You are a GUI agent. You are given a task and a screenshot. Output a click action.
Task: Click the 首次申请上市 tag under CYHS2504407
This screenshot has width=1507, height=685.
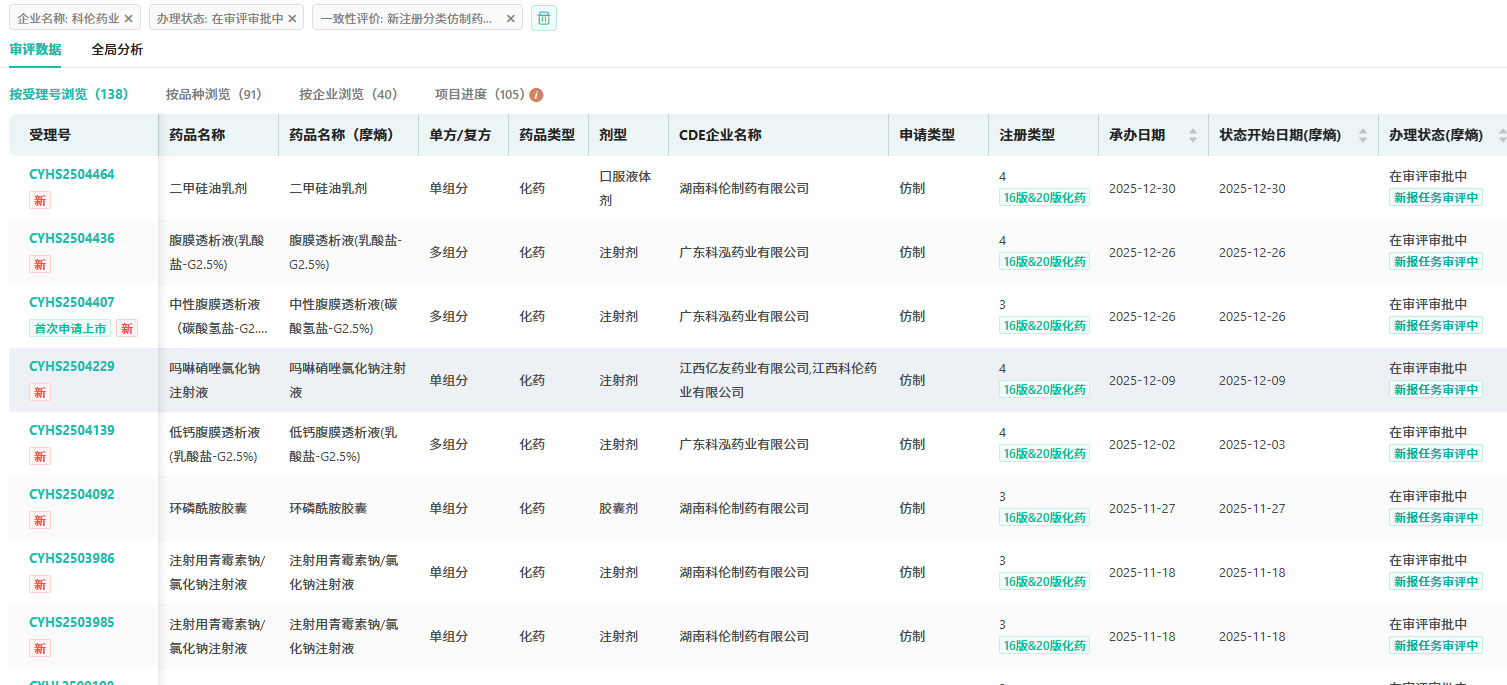pos(70,329)
